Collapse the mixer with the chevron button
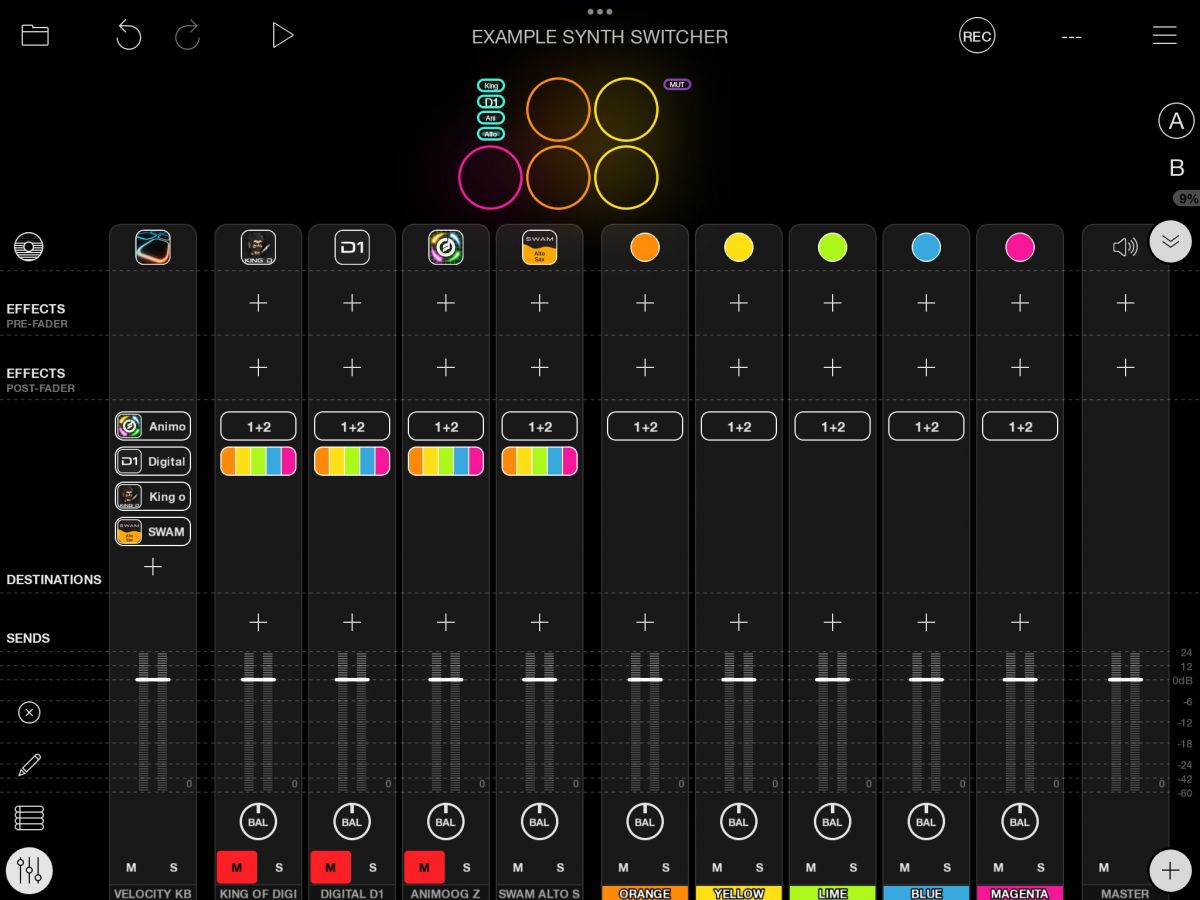This screenshot has height=900, width=1200. (x=1170, y=241)
